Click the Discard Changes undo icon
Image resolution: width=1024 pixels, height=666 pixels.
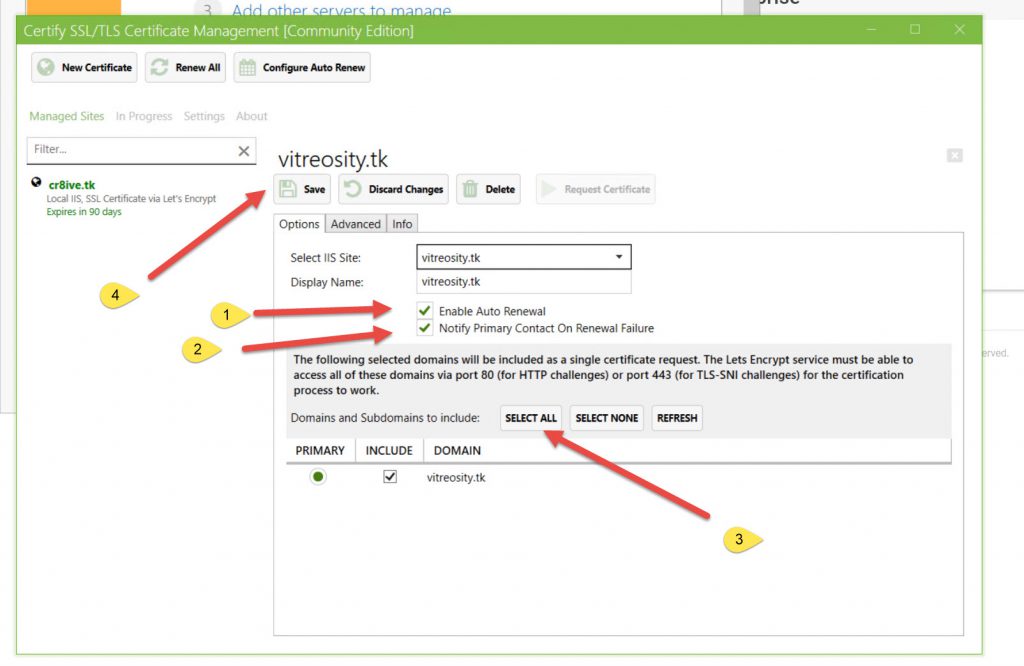pos(352,189)
